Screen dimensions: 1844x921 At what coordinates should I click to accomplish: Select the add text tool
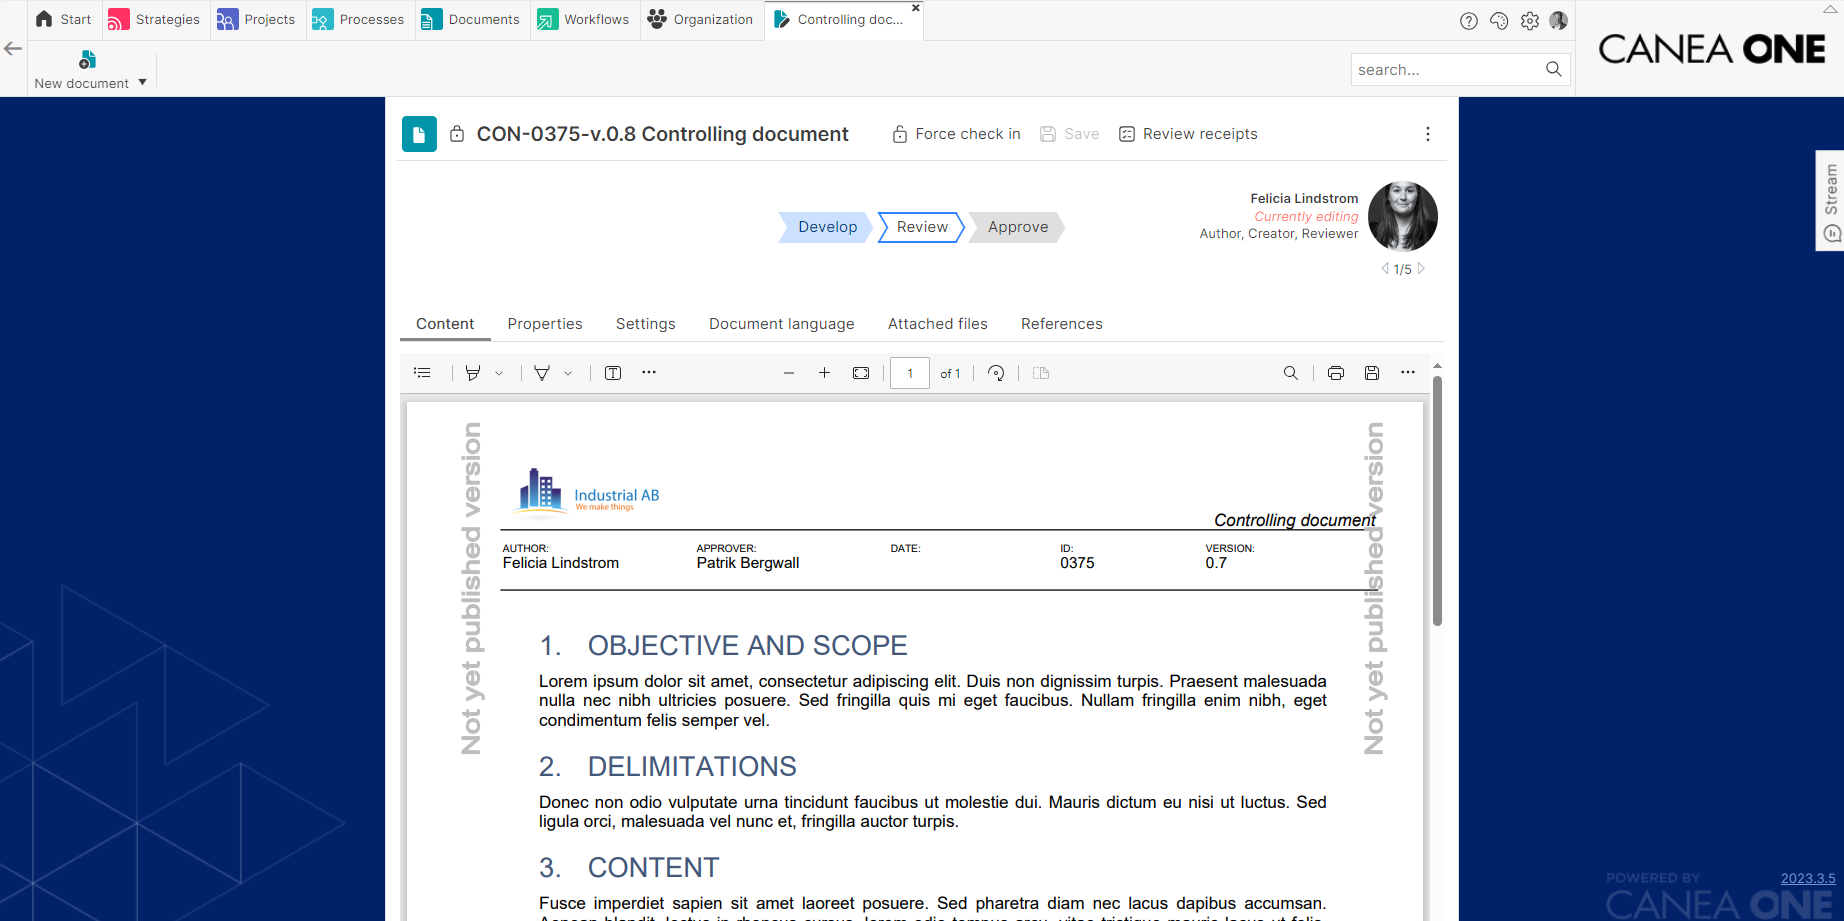pos(613,373)
